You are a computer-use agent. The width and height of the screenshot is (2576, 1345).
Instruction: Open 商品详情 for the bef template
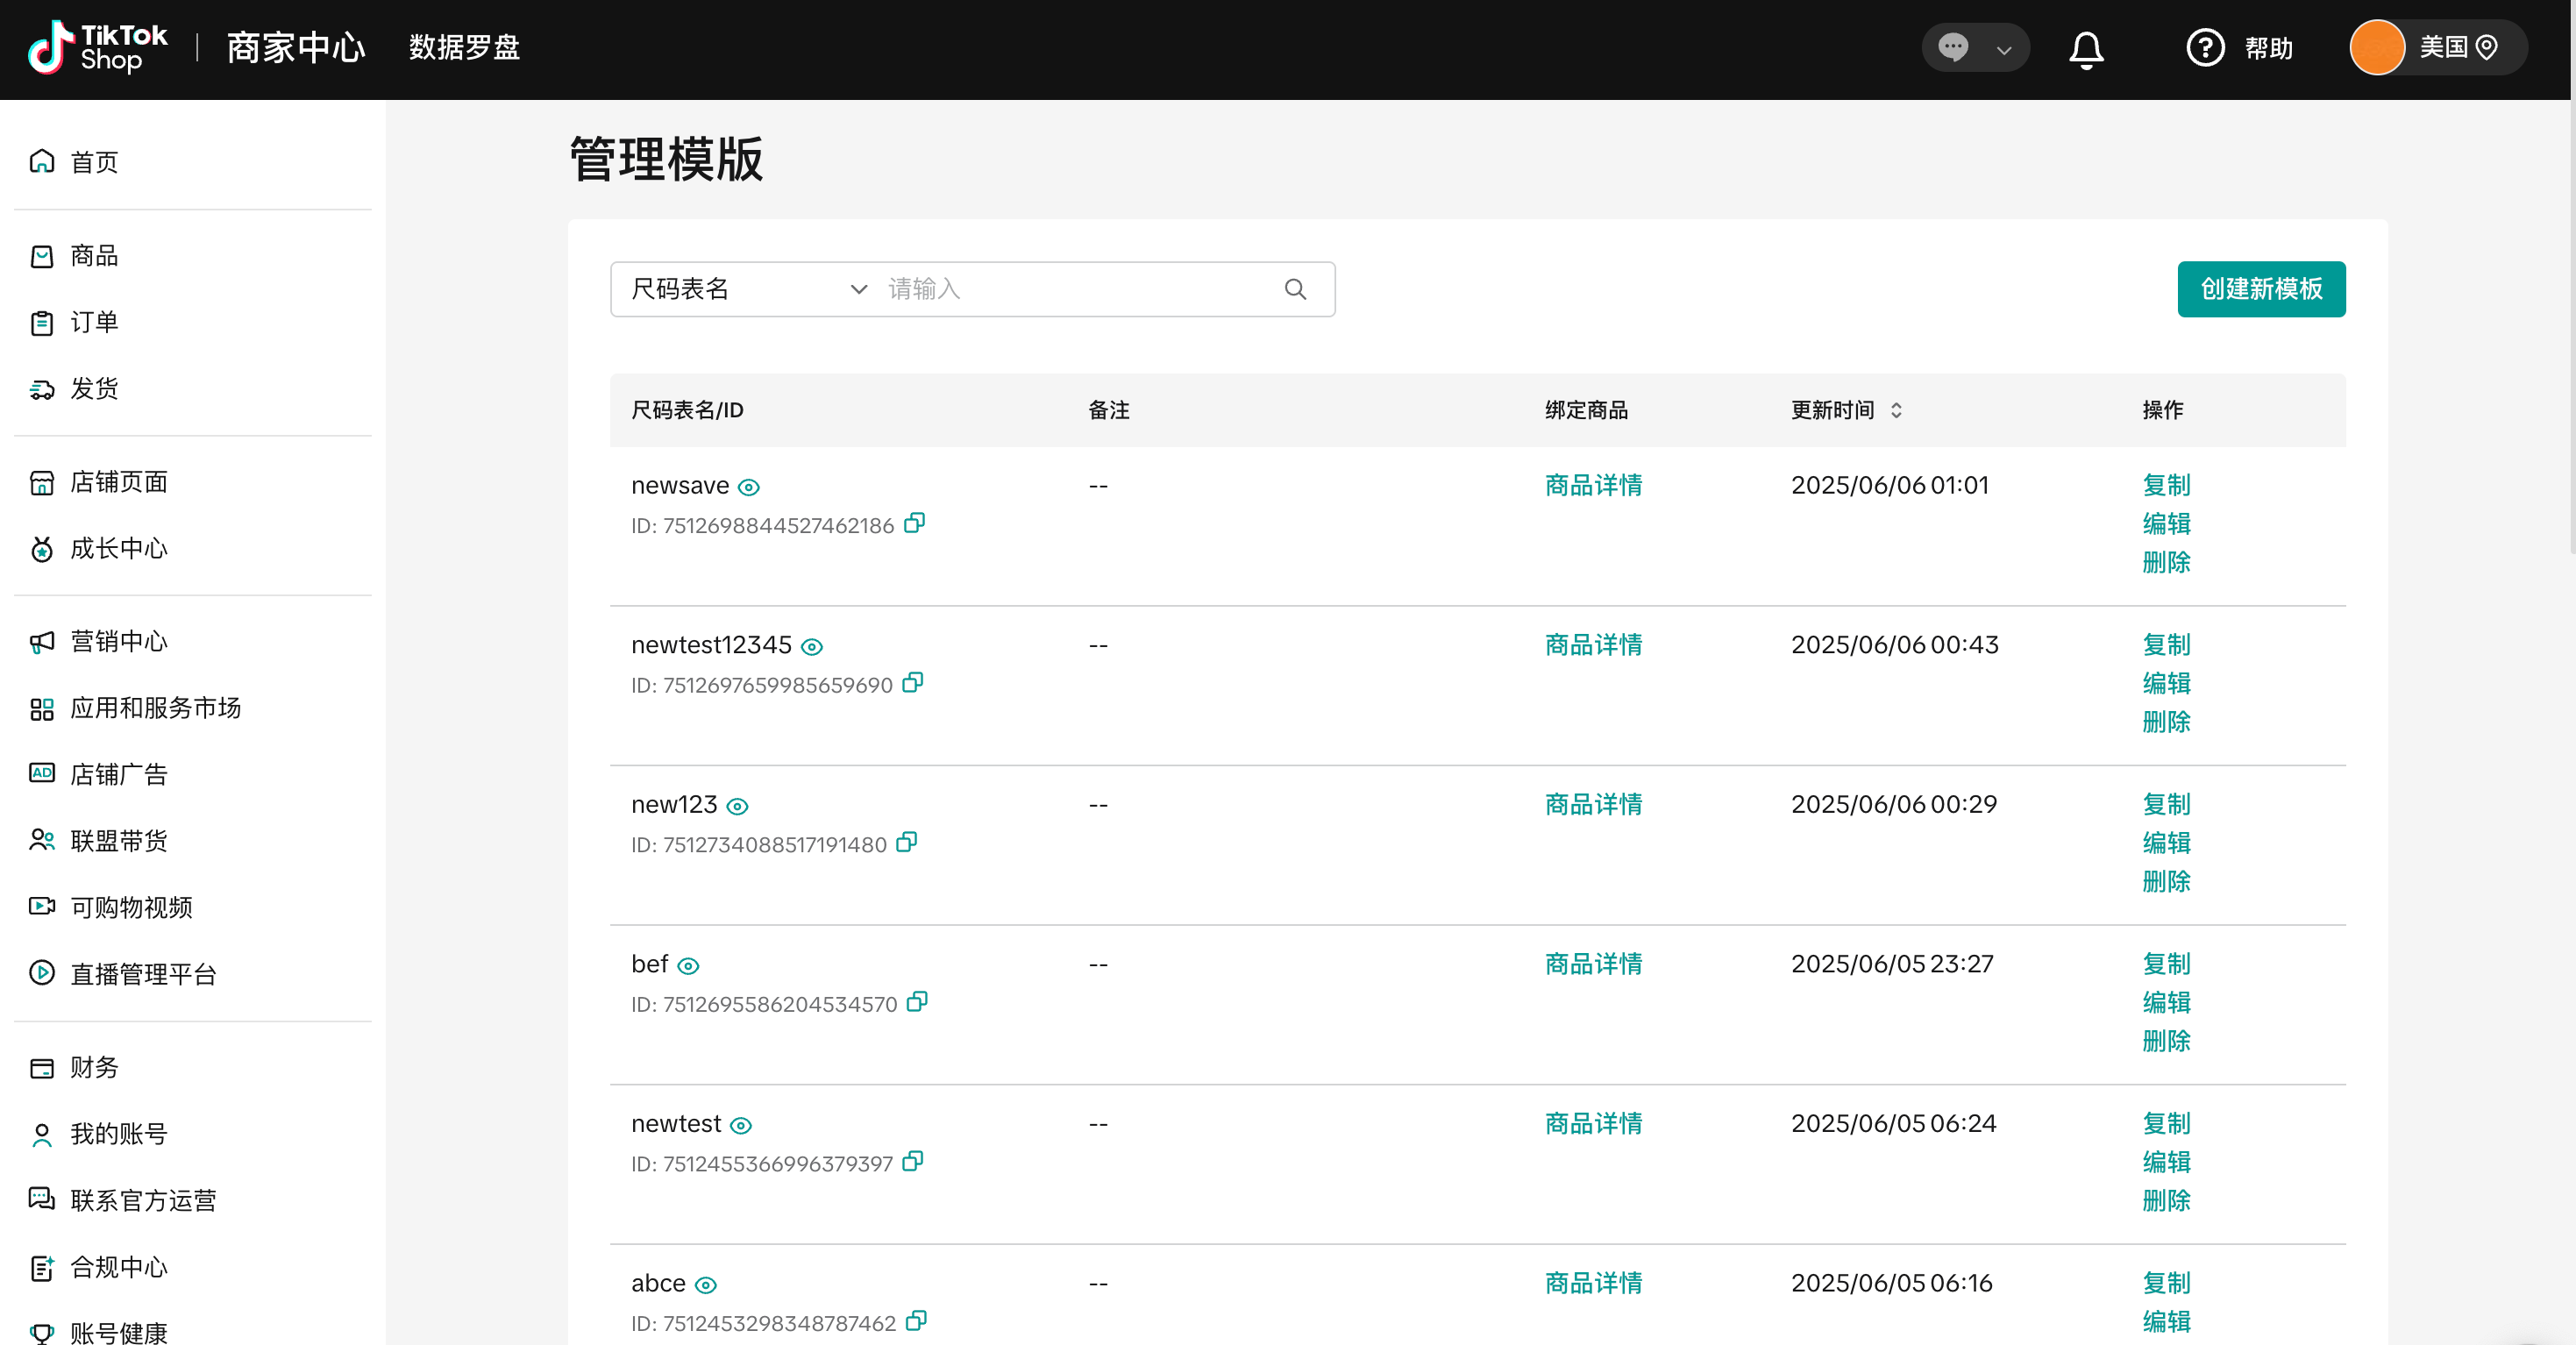click(1593, 964)
